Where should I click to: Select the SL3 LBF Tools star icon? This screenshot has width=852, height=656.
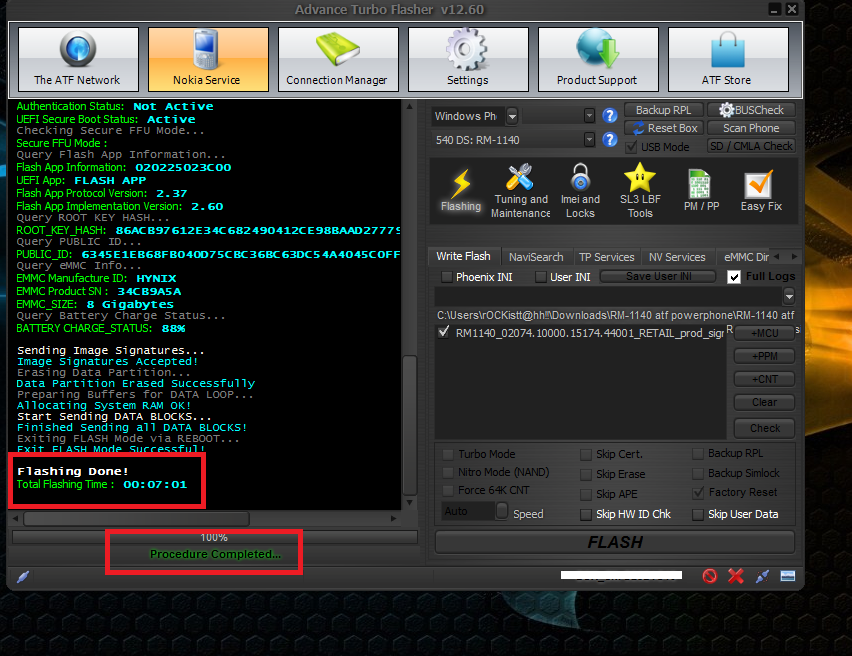click(640, 190)
